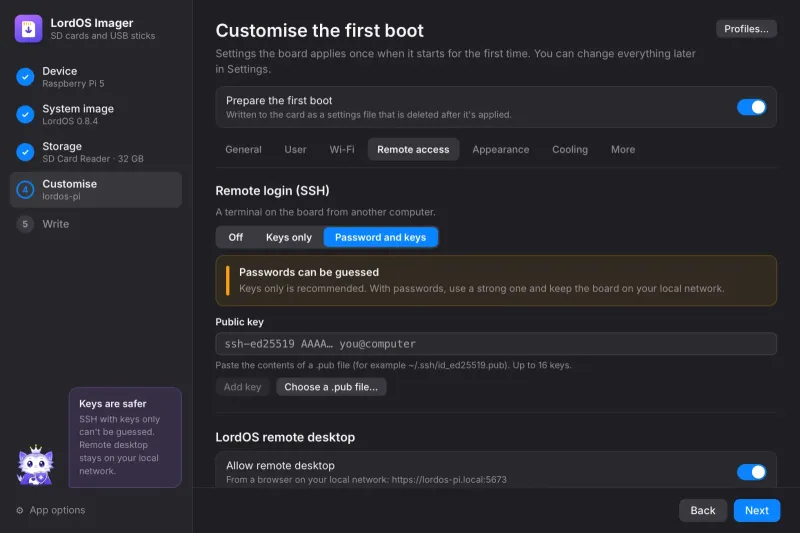Open App options

click(x=51, y=510)
